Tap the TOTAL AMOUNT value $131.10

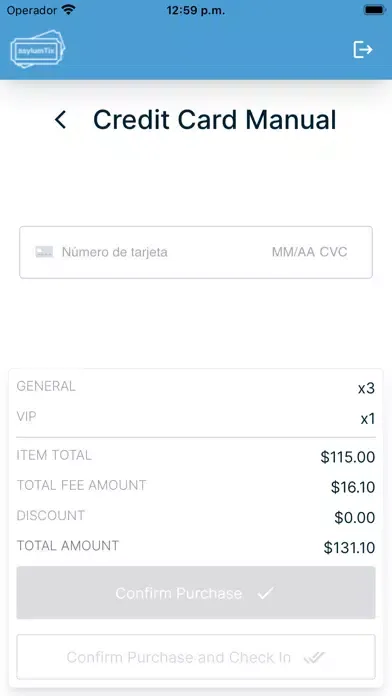coord(349,548)
